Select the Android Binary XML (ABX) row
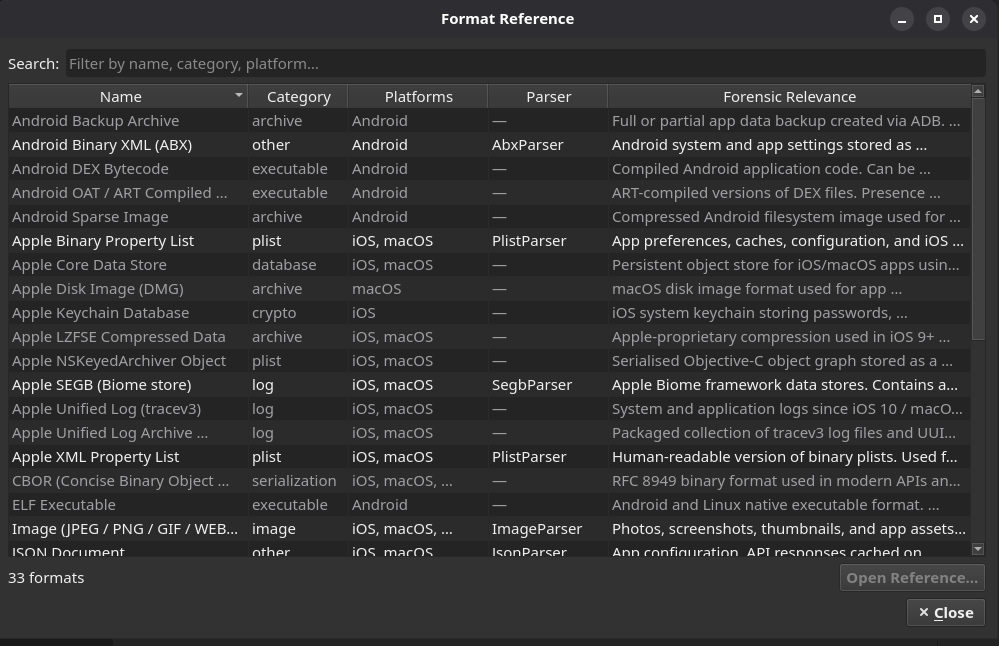The height and width of the screenshot is (646, 999). [489, 145]
